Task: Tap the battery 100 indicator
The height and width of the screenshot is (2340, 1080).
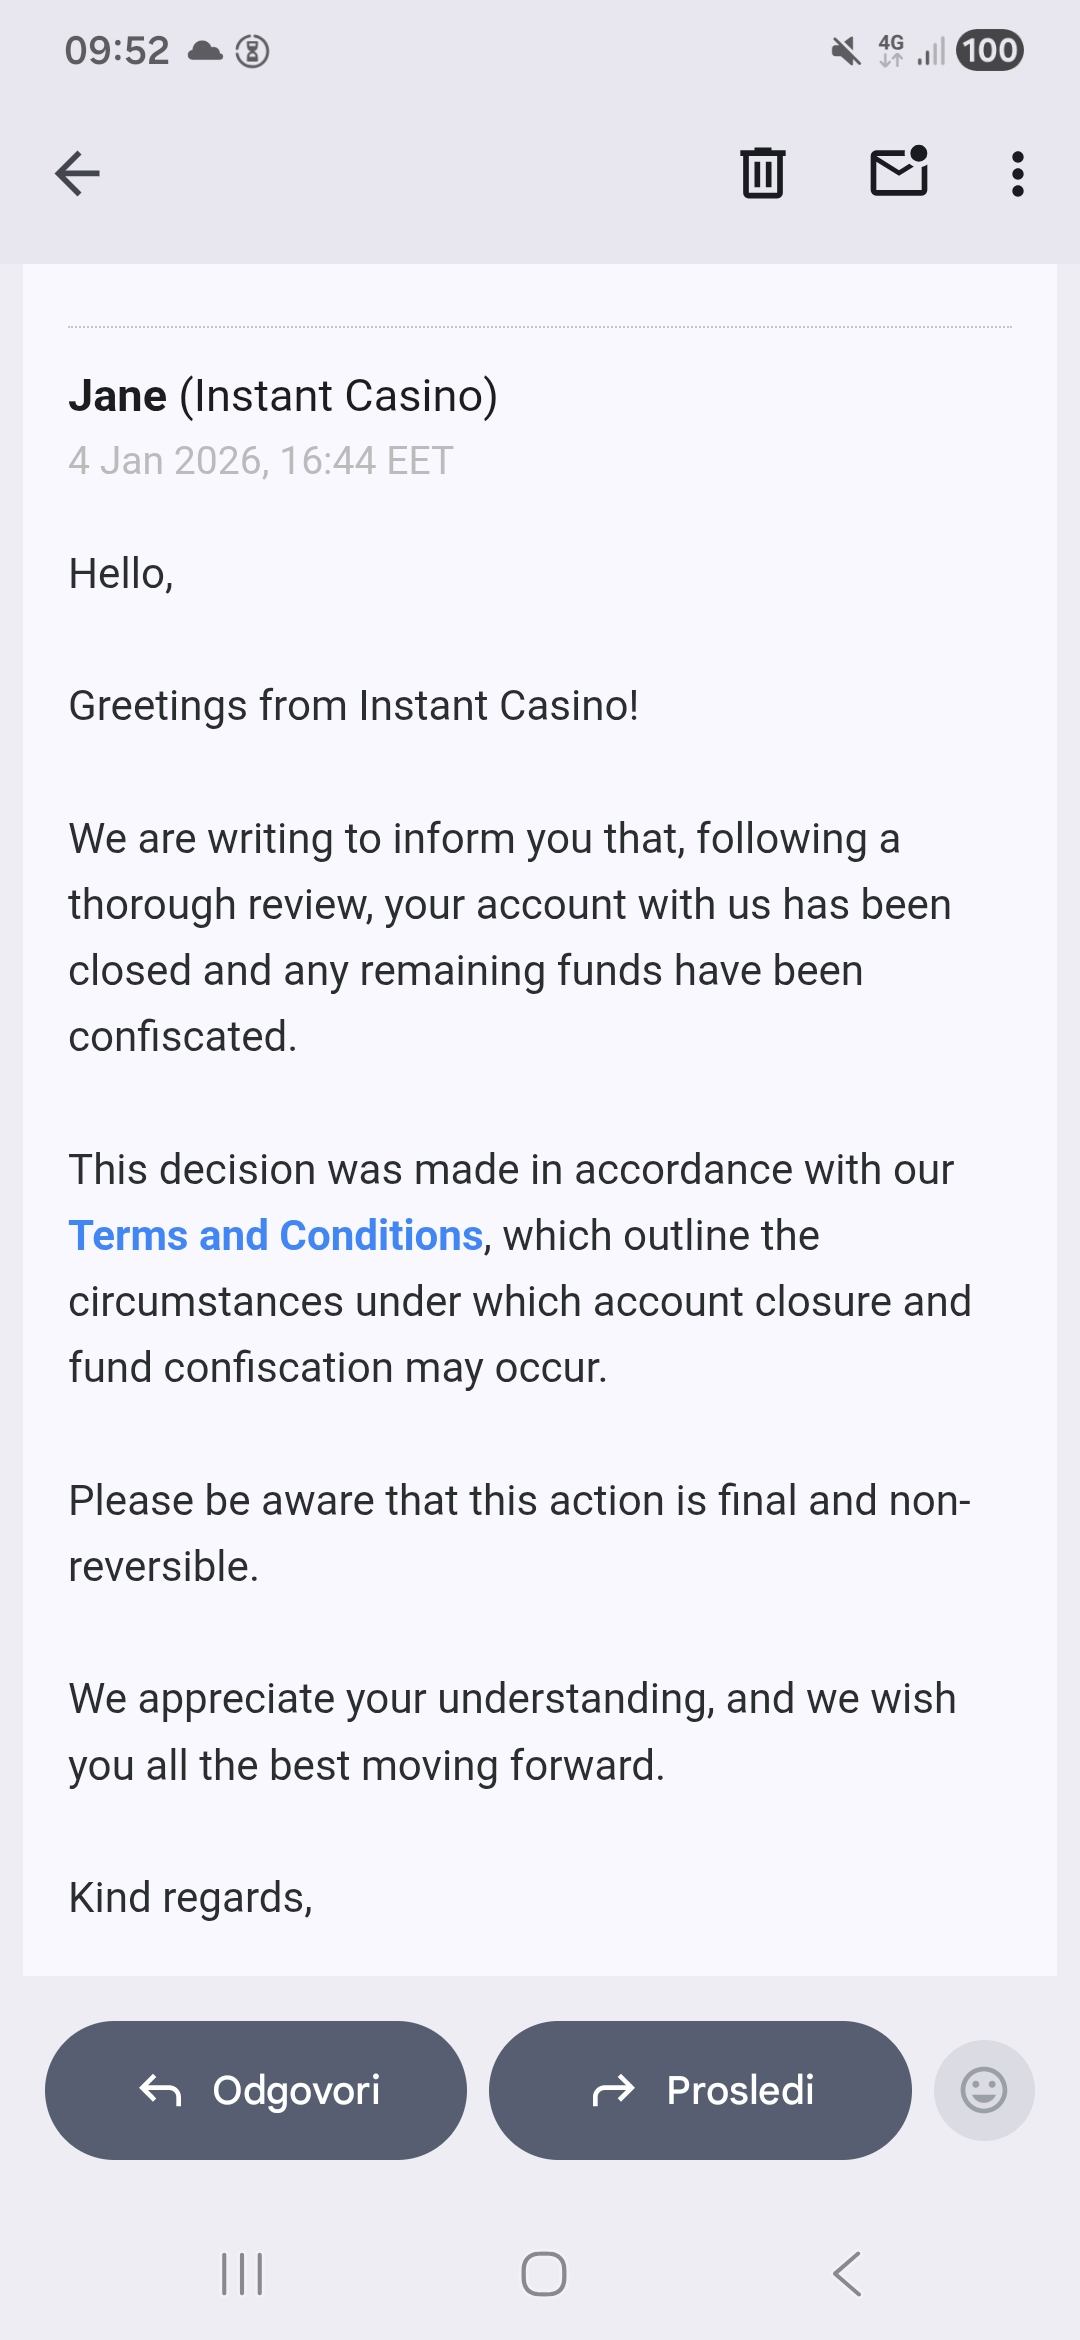Action: [x=989, y=50]
